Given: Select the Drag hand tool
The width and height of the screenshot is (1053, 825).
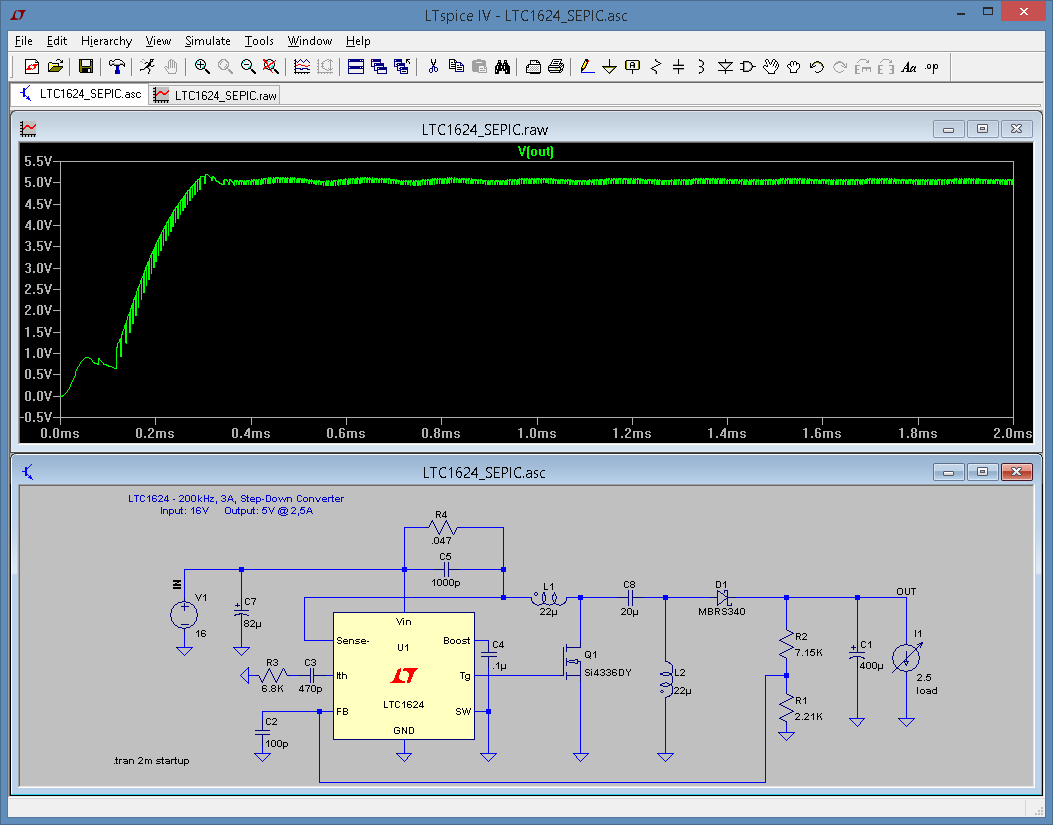Looking at the screenshot, I should click(794, 67).
